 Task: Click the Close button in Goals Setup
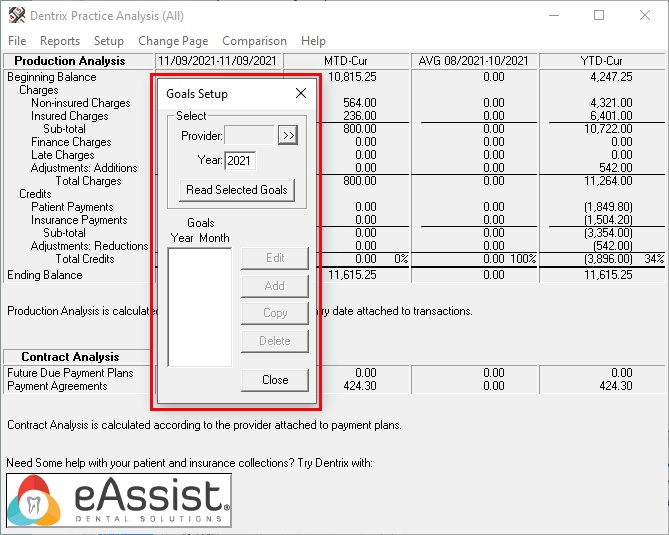(x=275, y=380)
